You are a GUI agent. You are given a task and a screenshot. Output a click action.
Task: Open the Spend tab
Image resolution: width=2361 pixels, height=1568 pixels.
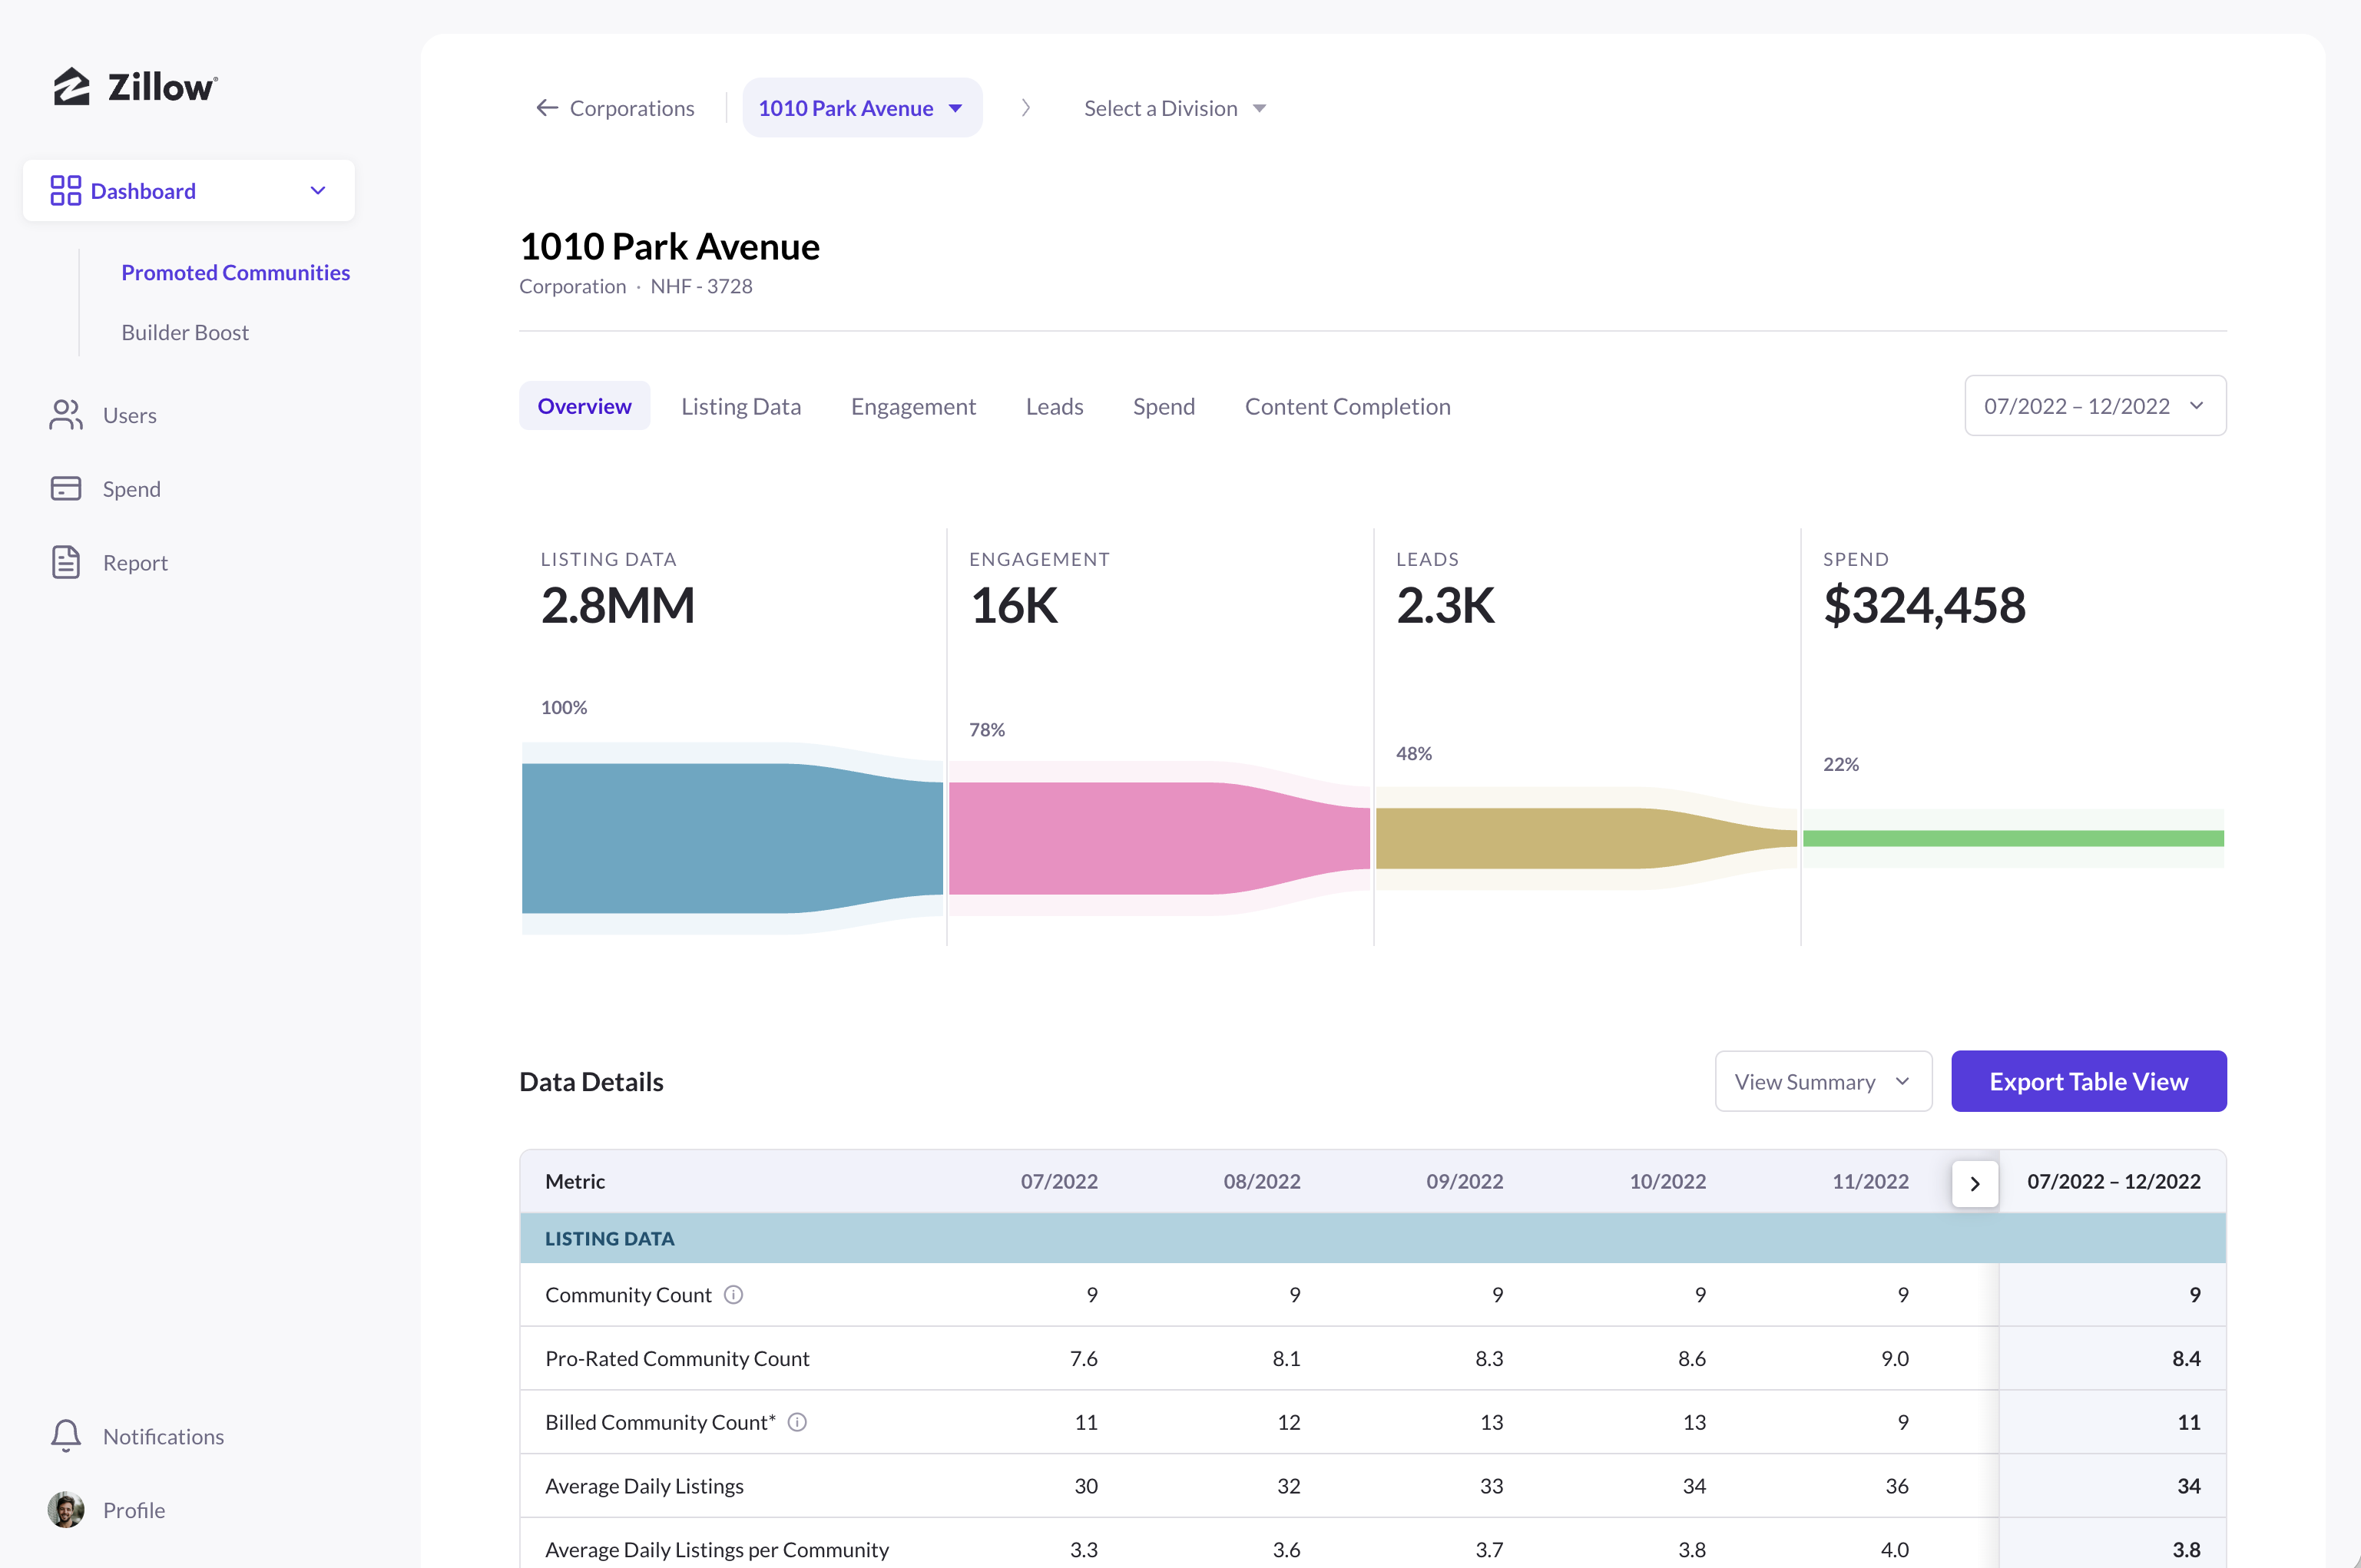click(1164, 406)
